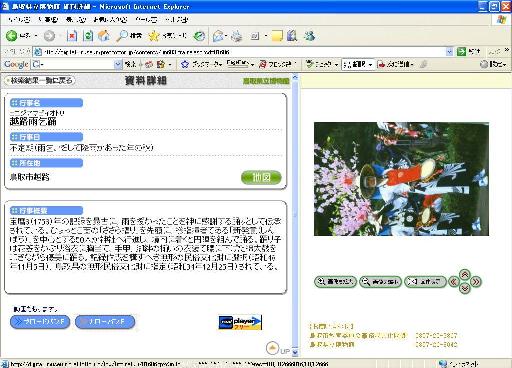Screen dimensions: 512x368
Task: Open Google toolbar settings gear icon
Action: (x=484, y=64)
